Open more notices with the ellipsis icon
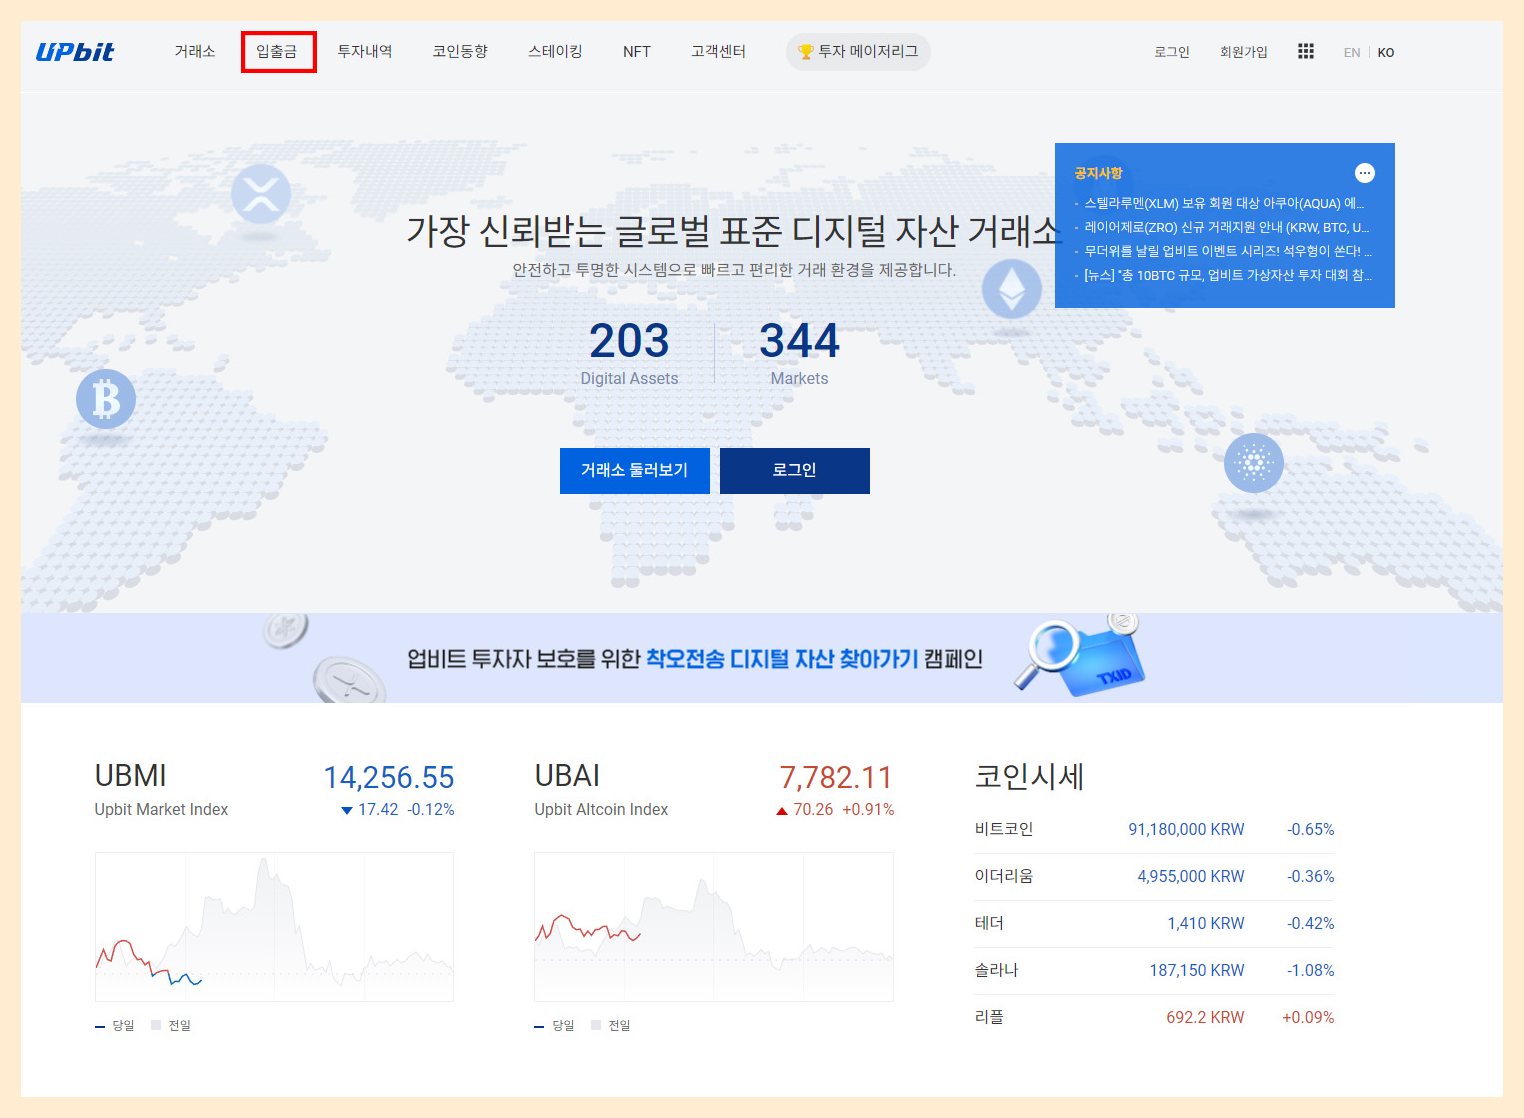 click(x=1365, y=173)
